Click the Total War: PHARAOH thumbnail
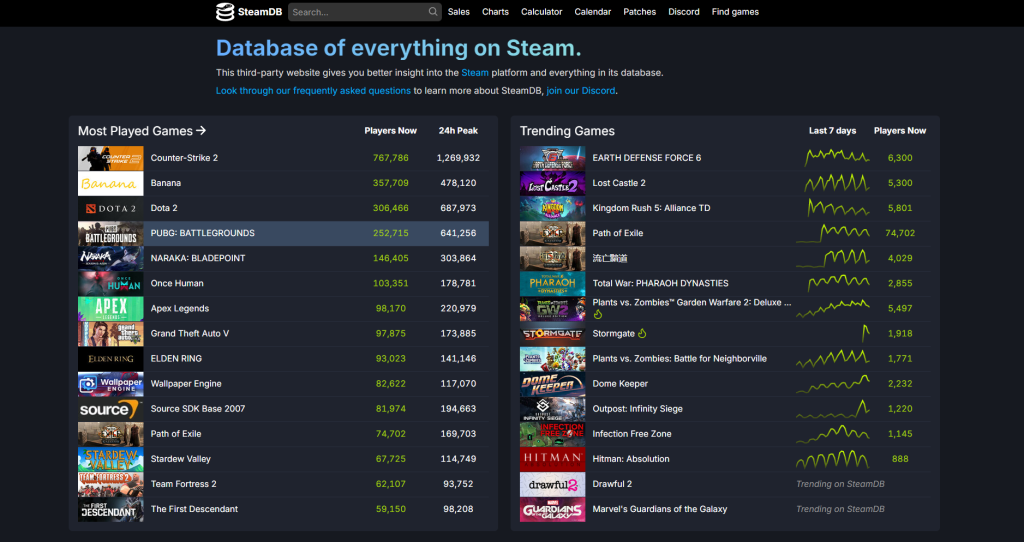 coord(552,283)
